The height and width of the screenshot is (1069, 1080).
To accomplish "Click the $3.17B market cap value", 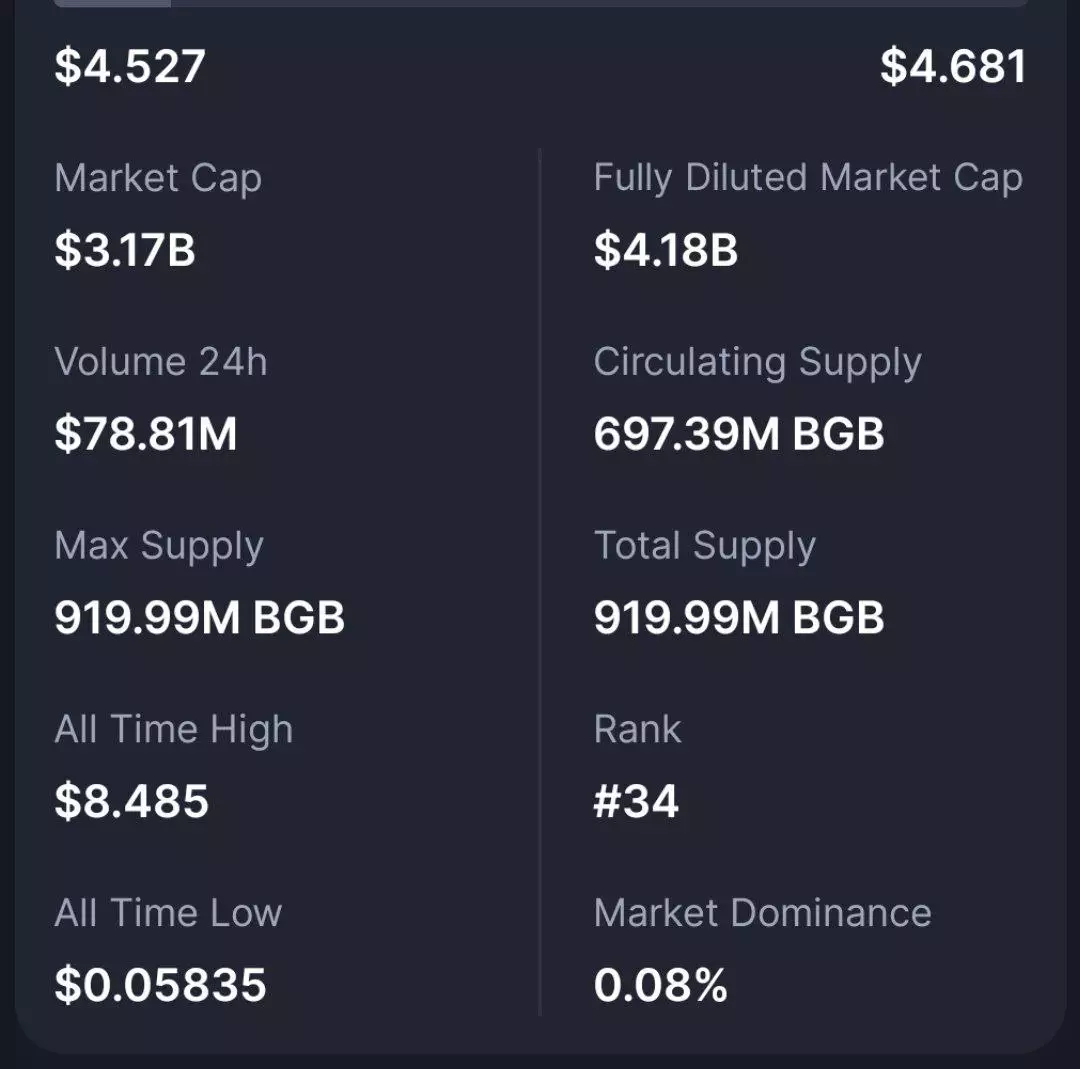I will [x=125, y=250].
